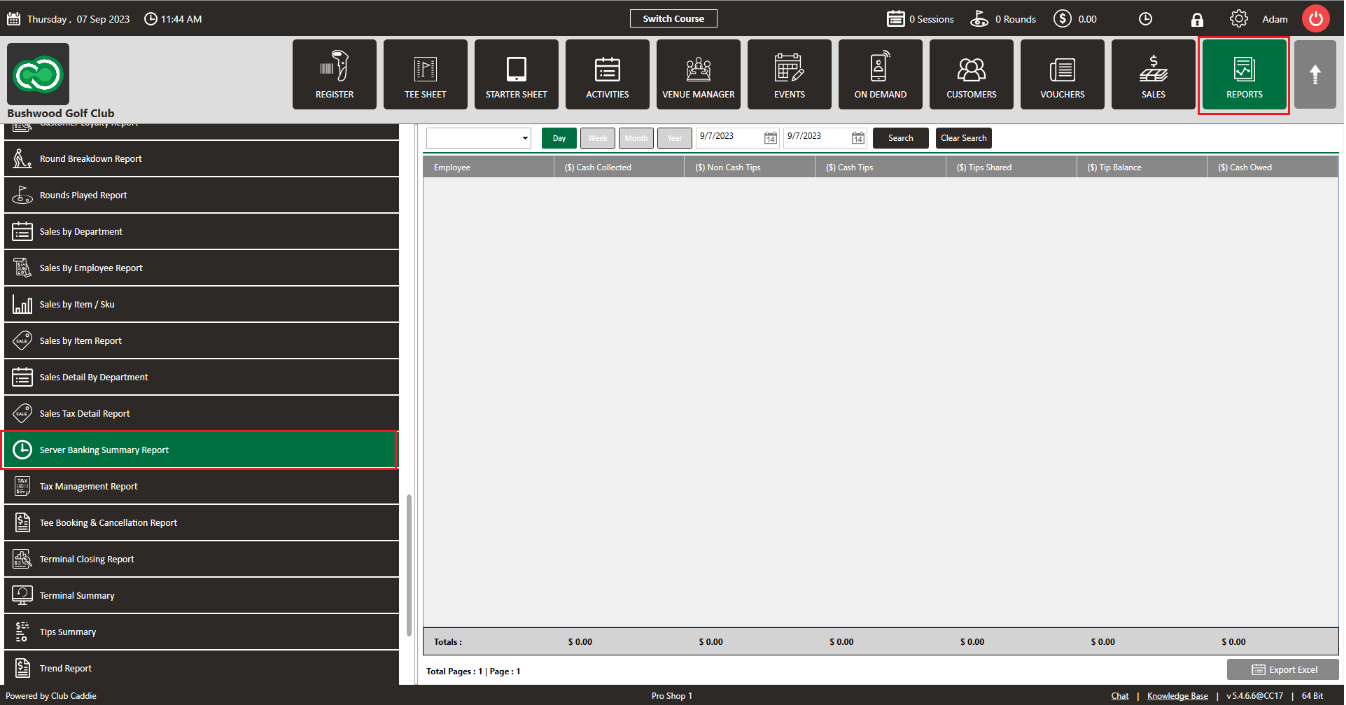Open the Register barcode scanner icon
The image size is (1346, 705).
334,68
